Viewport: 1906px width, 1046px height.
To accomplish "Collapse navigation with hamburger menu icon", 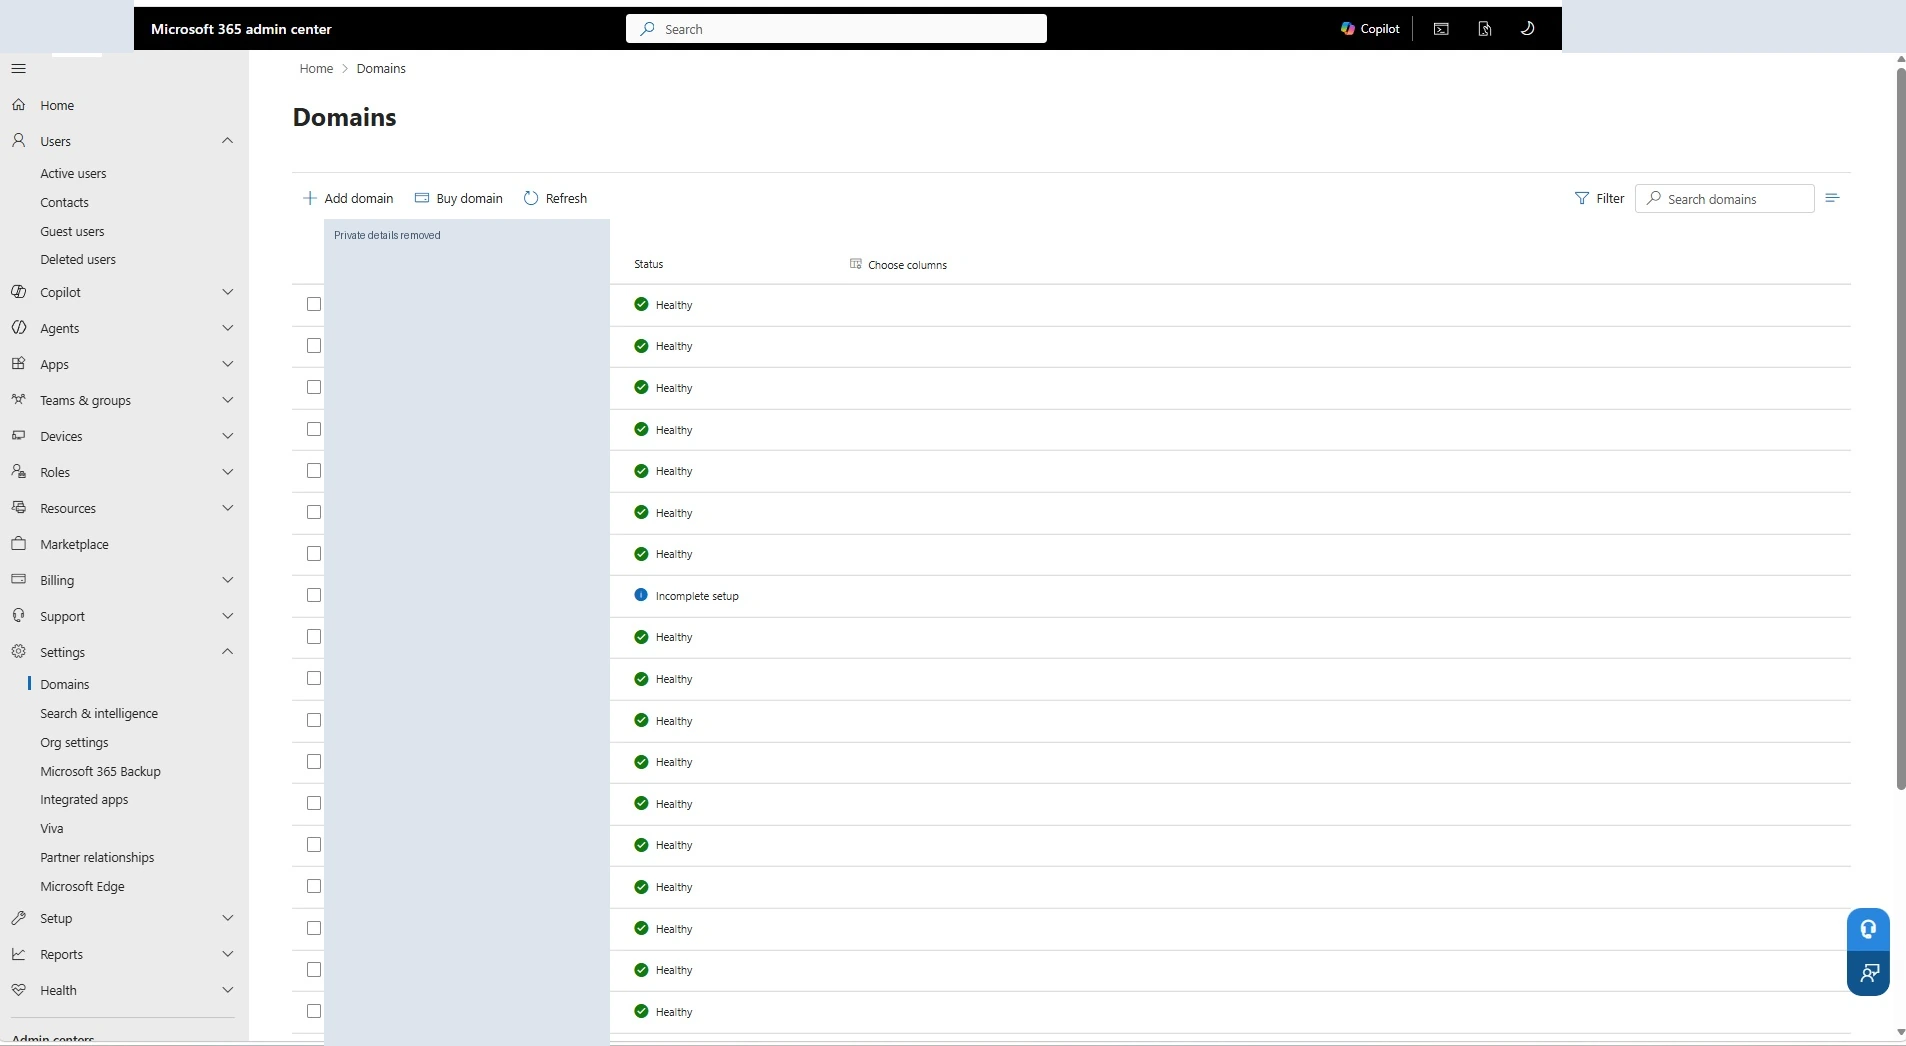I will [19, 69].
